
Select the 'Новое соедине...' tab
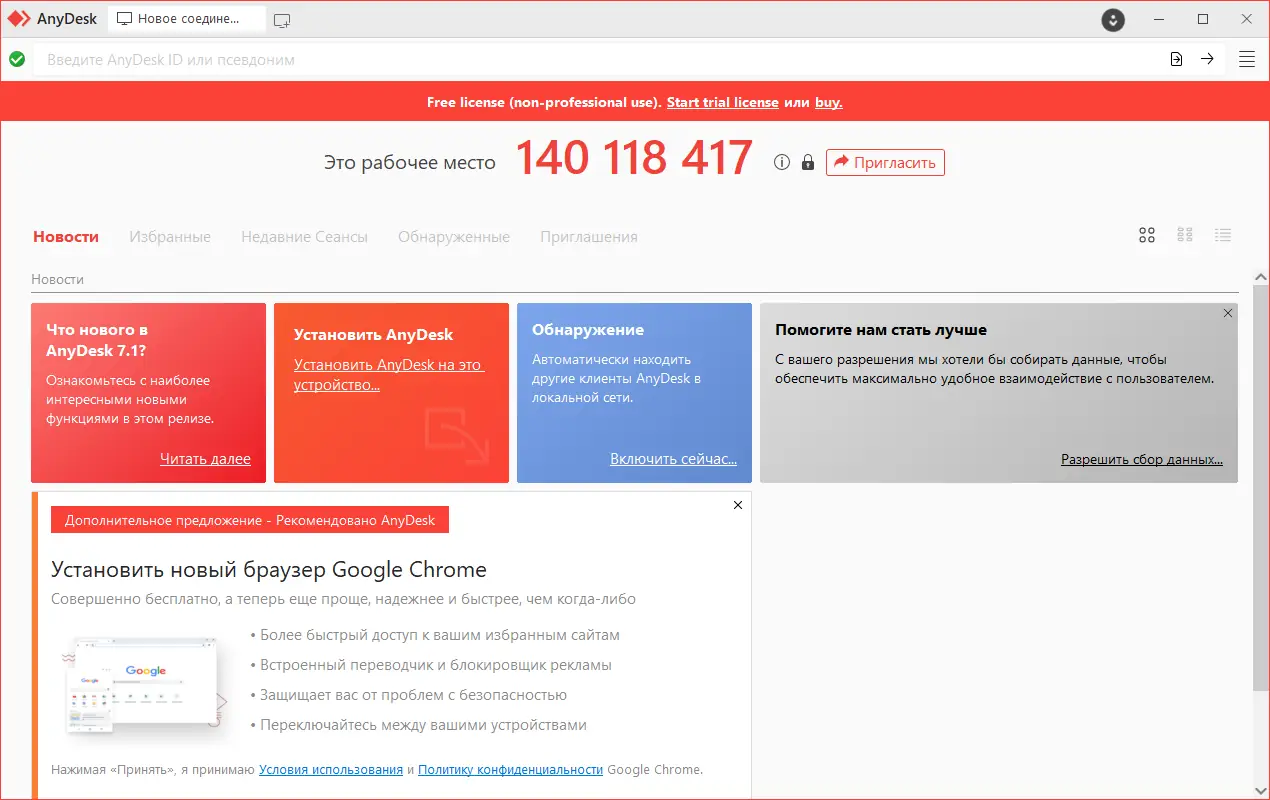(186, 19)
